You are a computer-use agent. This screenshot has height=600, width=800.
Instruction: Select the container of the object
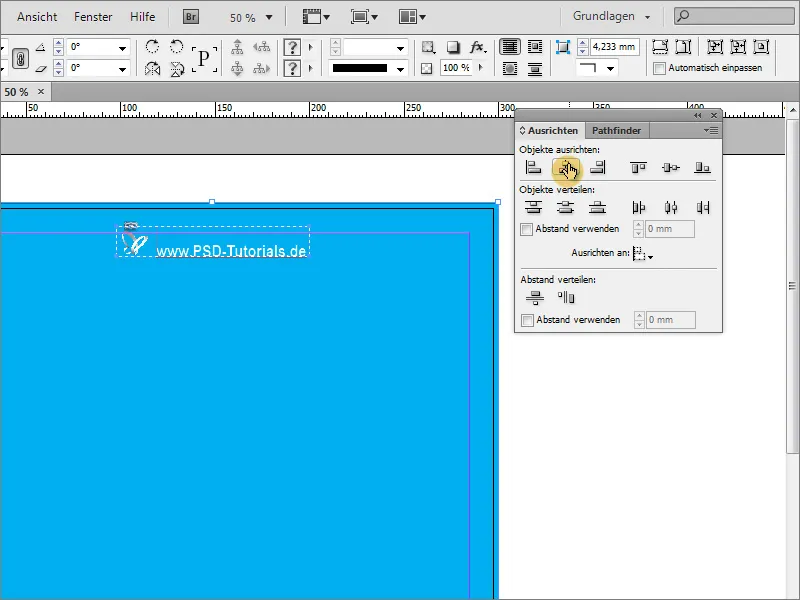click(237, 47)
